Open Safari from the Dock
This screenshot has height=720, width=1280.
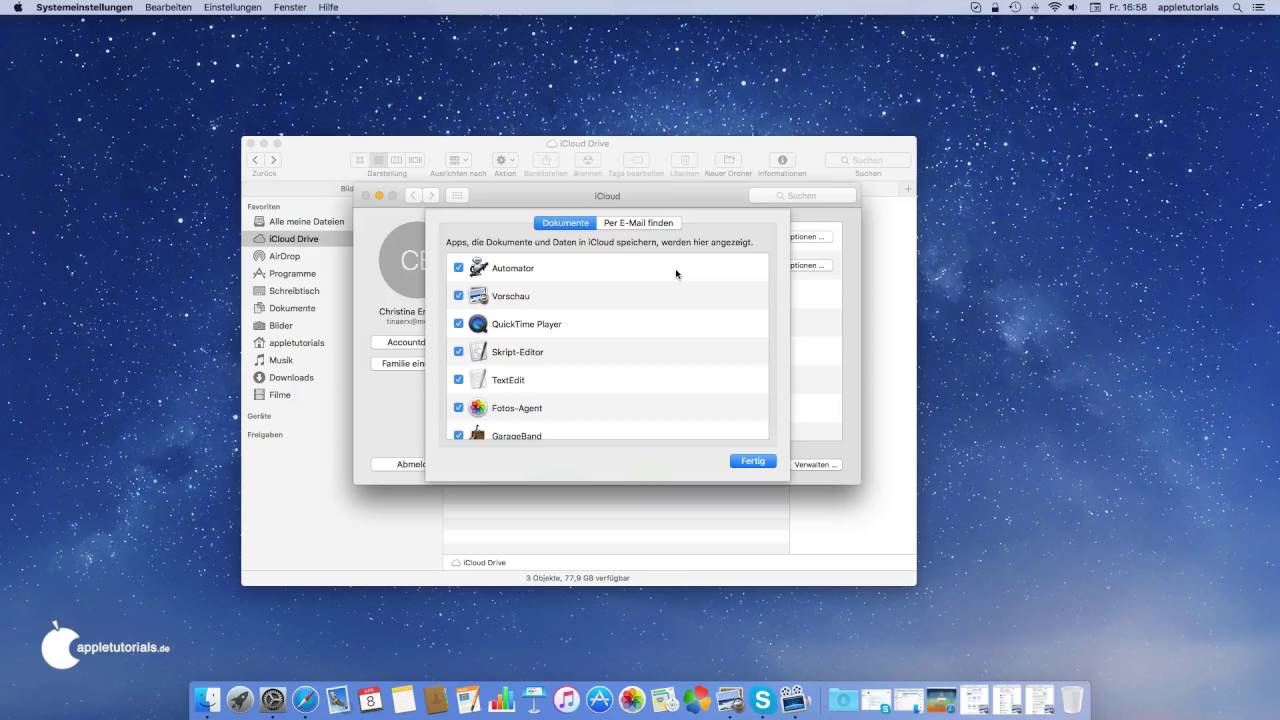pos(305,700)
